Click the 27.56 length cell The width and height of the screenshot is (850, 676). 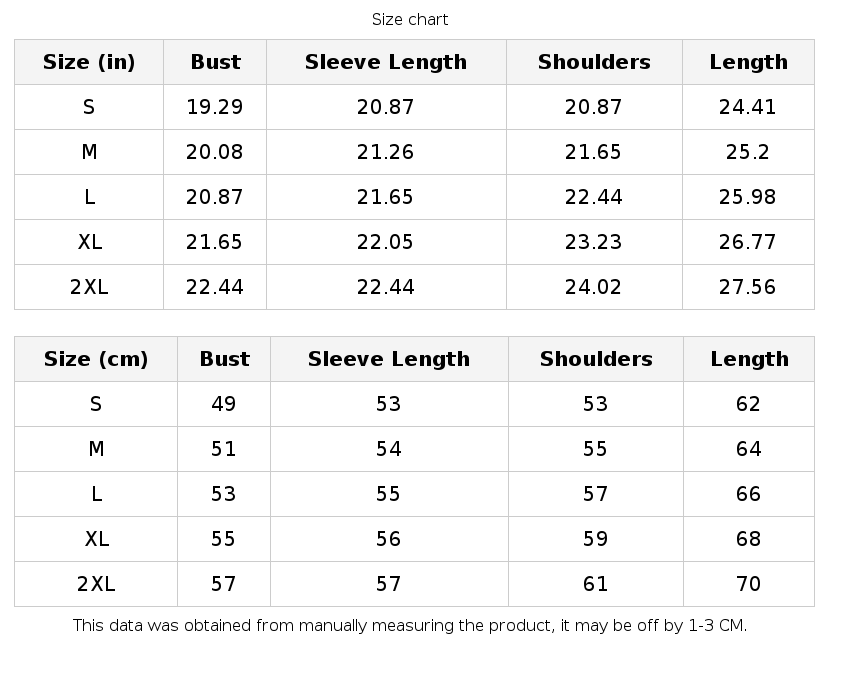748,287
